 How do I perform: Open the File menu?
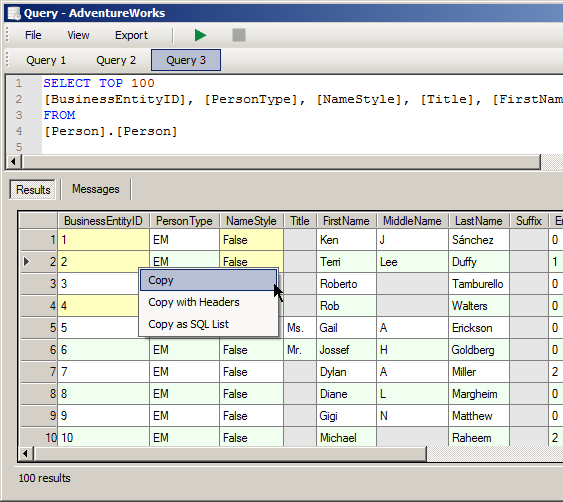coord(33,35)
